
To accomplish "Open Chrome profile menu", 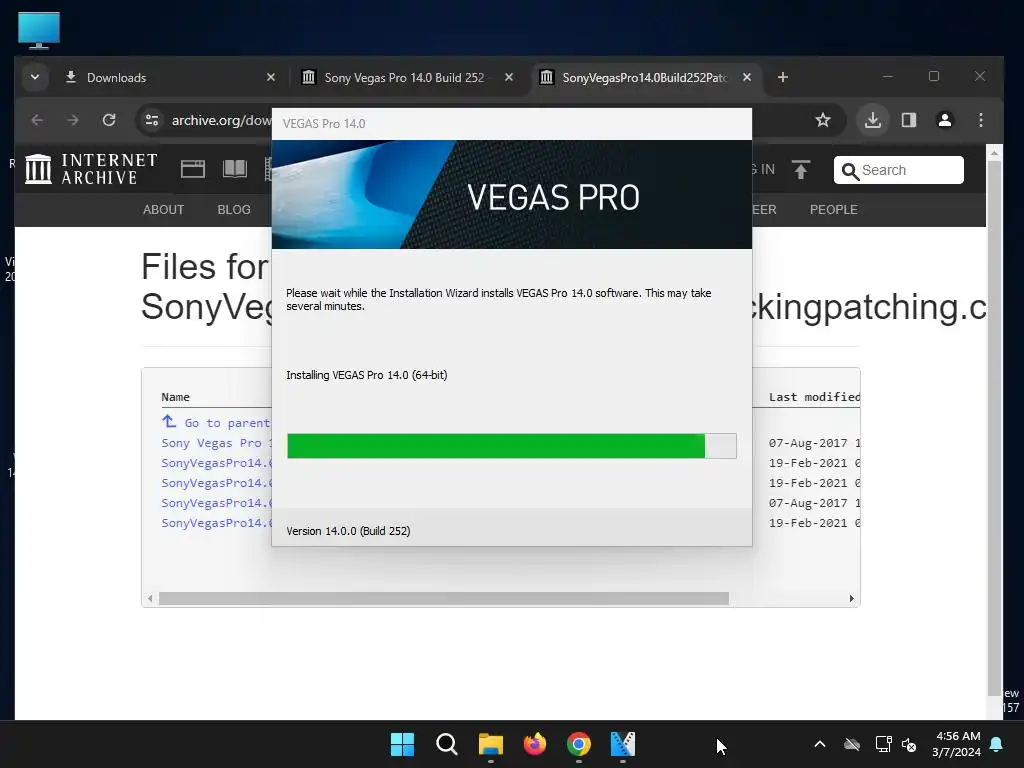I will point(944,120).
